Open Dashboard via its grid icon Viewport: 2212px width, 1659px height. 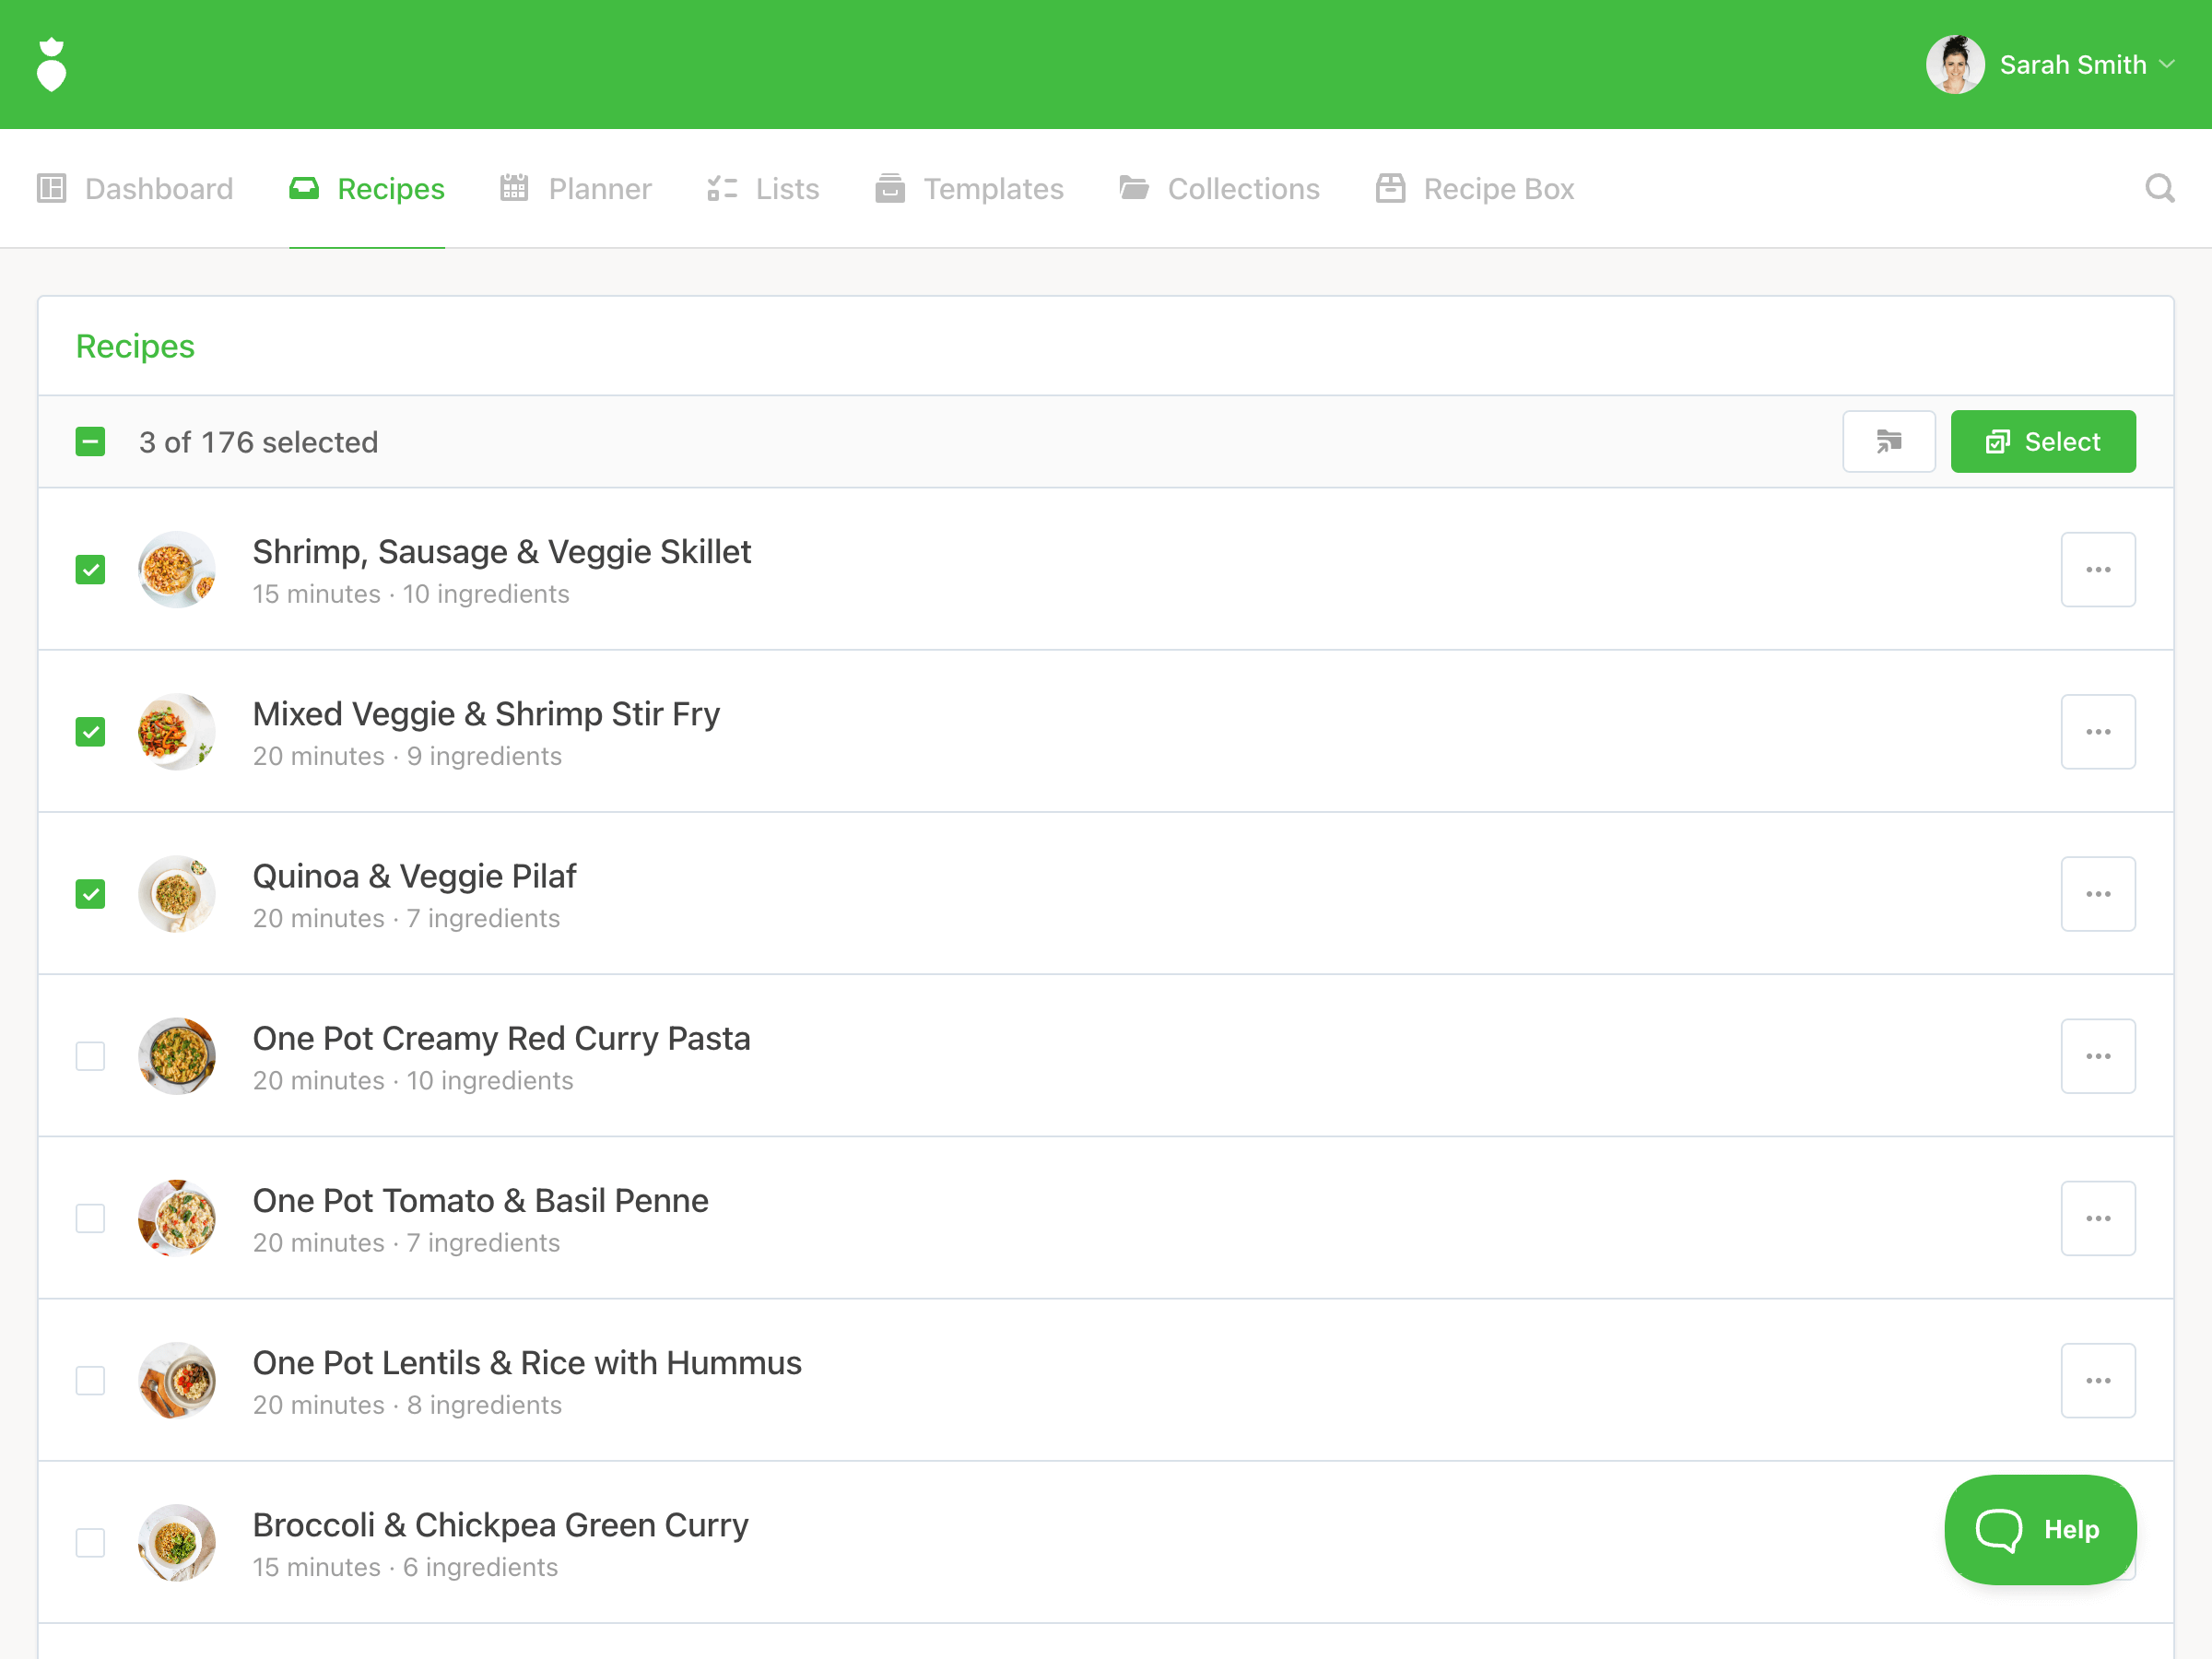(52, 188)
